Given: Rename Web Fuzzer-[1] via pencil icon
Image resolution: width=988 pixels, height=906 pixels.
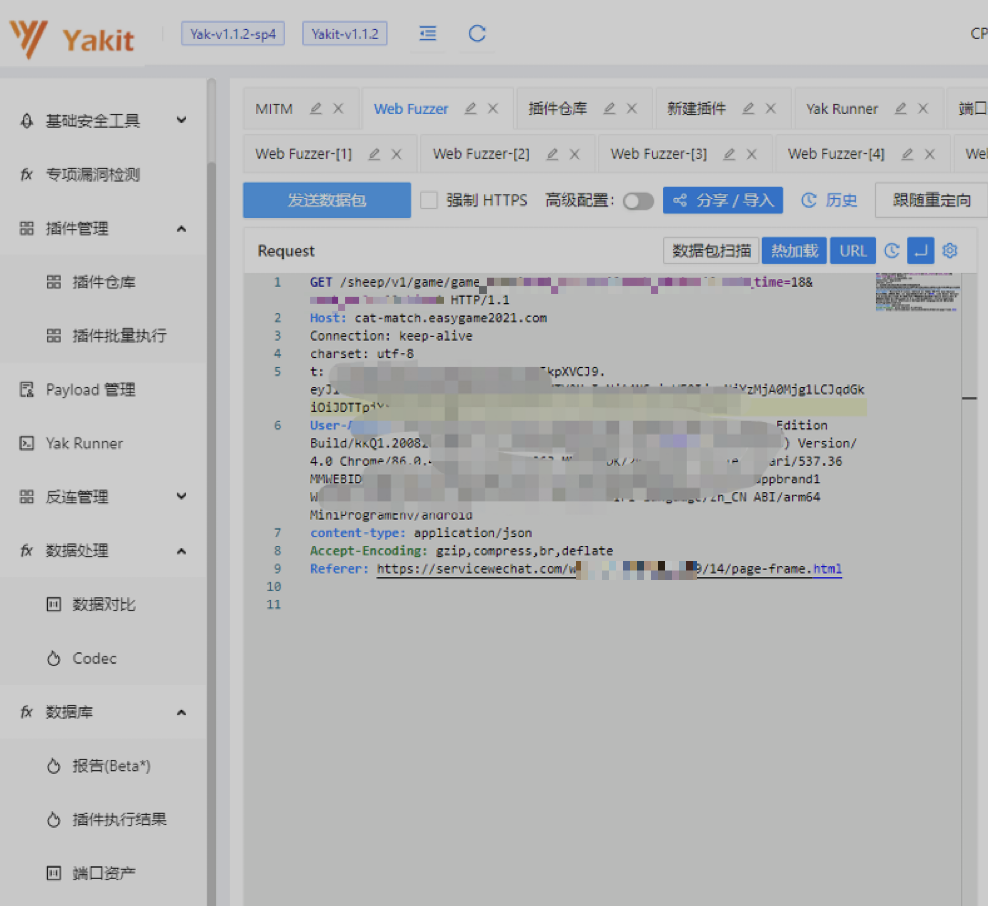Looking at the screenshot, I should pyautogui.click(x=374, y=154).
